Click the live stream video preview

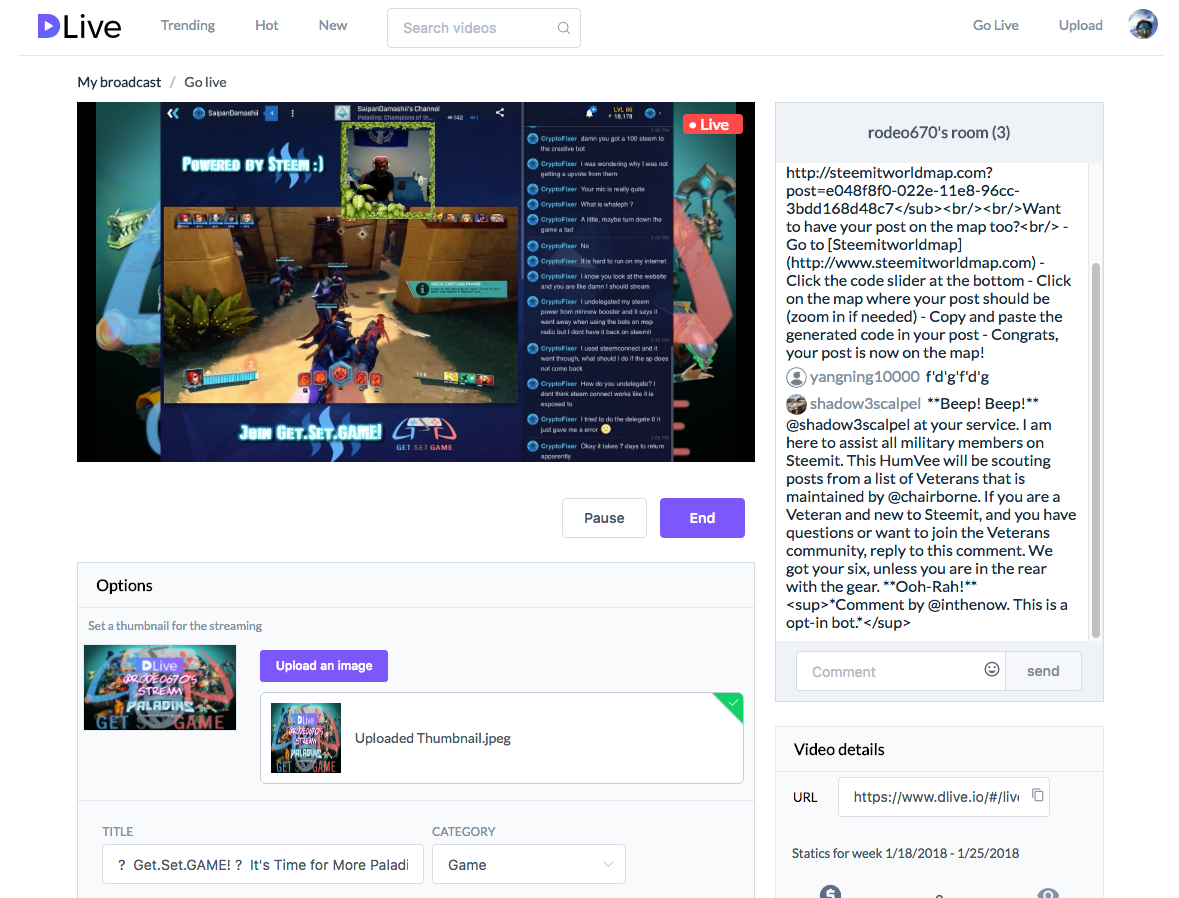(416, 282)
